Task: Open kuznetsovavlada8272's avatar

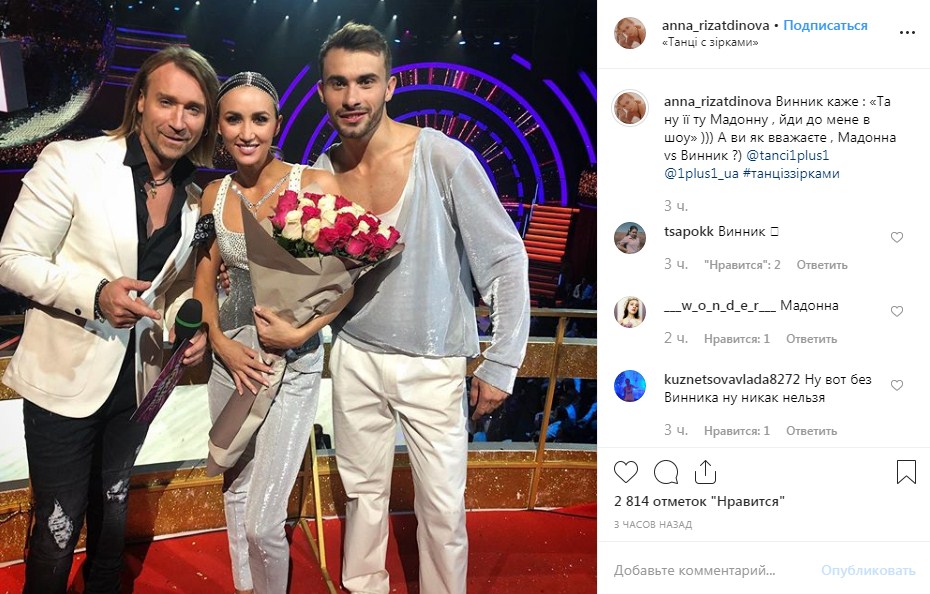Action: coord(630,386)
